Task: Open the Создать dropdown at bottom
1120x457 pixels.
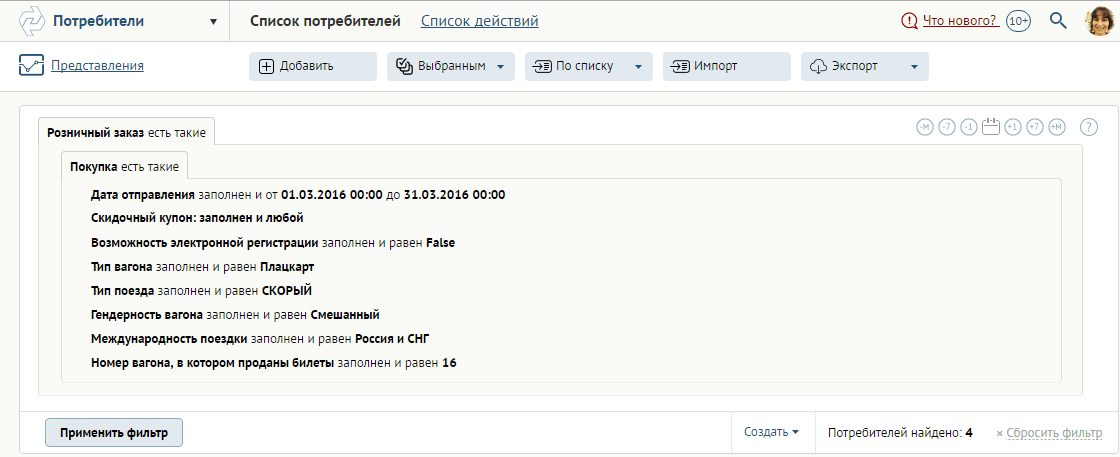Action: pos(771,432)
